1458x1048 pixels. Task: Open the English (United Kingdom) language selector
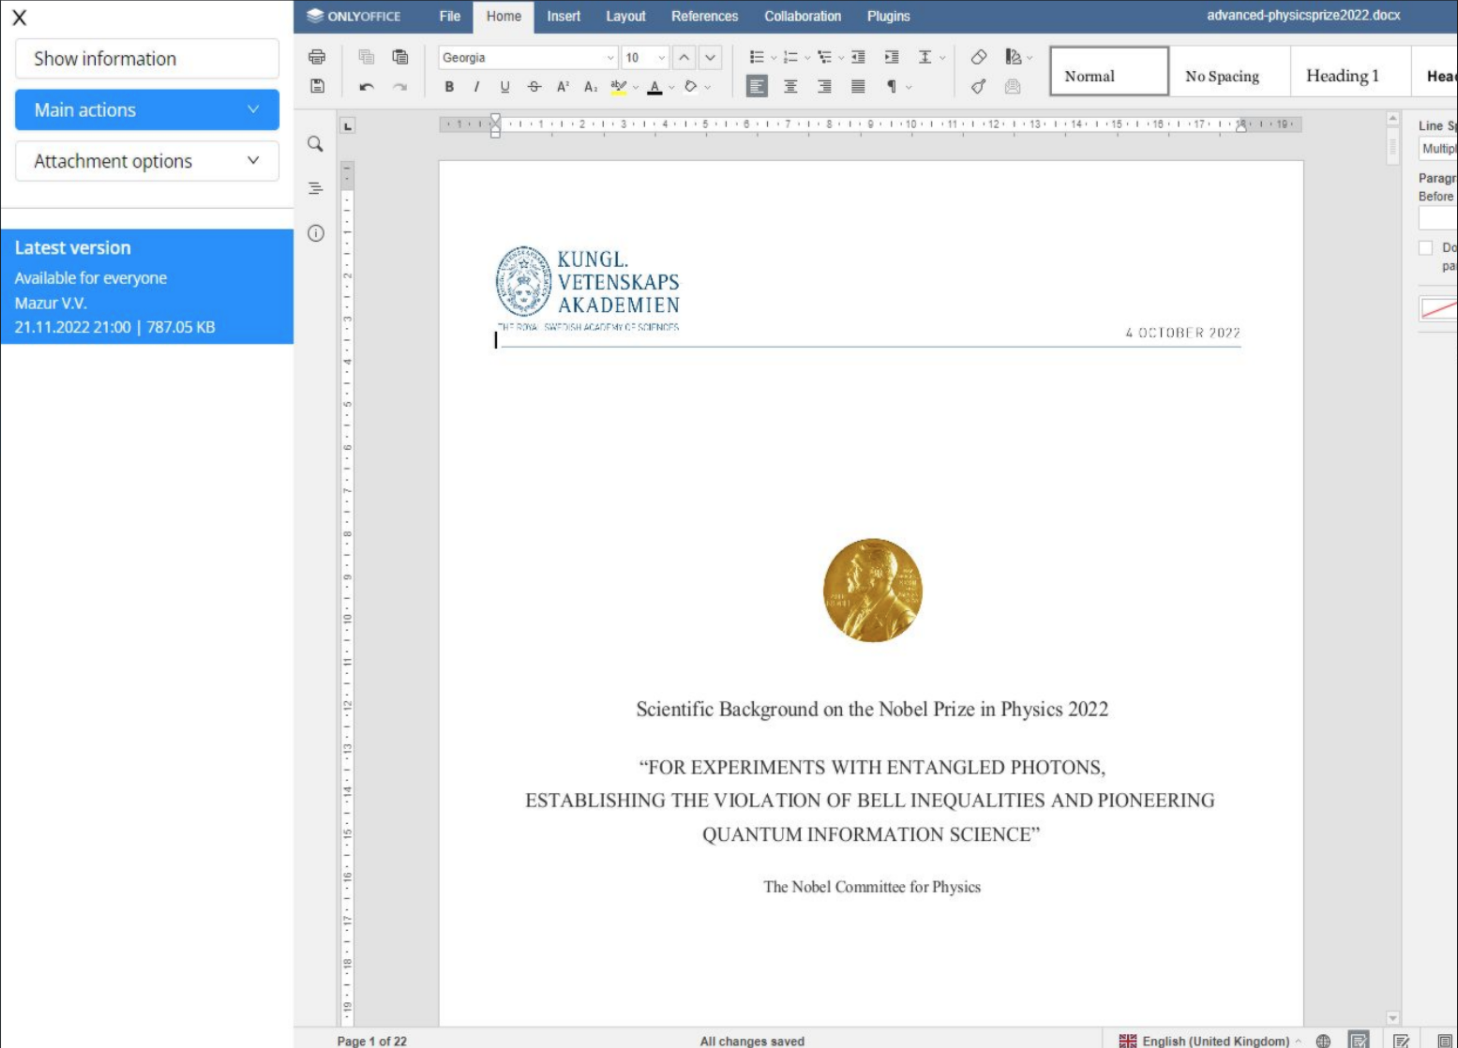[1210, 1041]
